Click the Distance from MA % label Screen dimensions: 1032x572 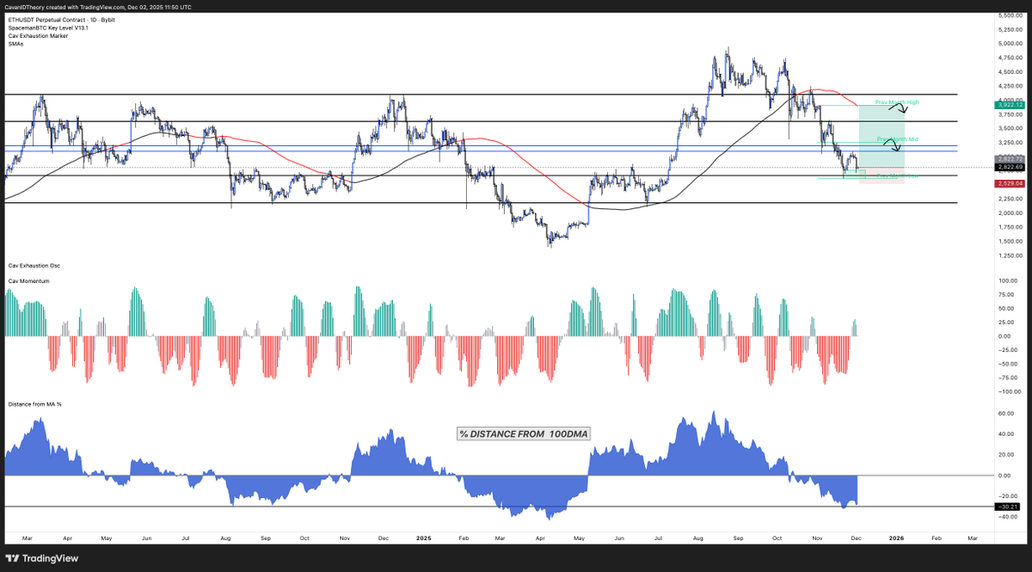tap(37, 404)
